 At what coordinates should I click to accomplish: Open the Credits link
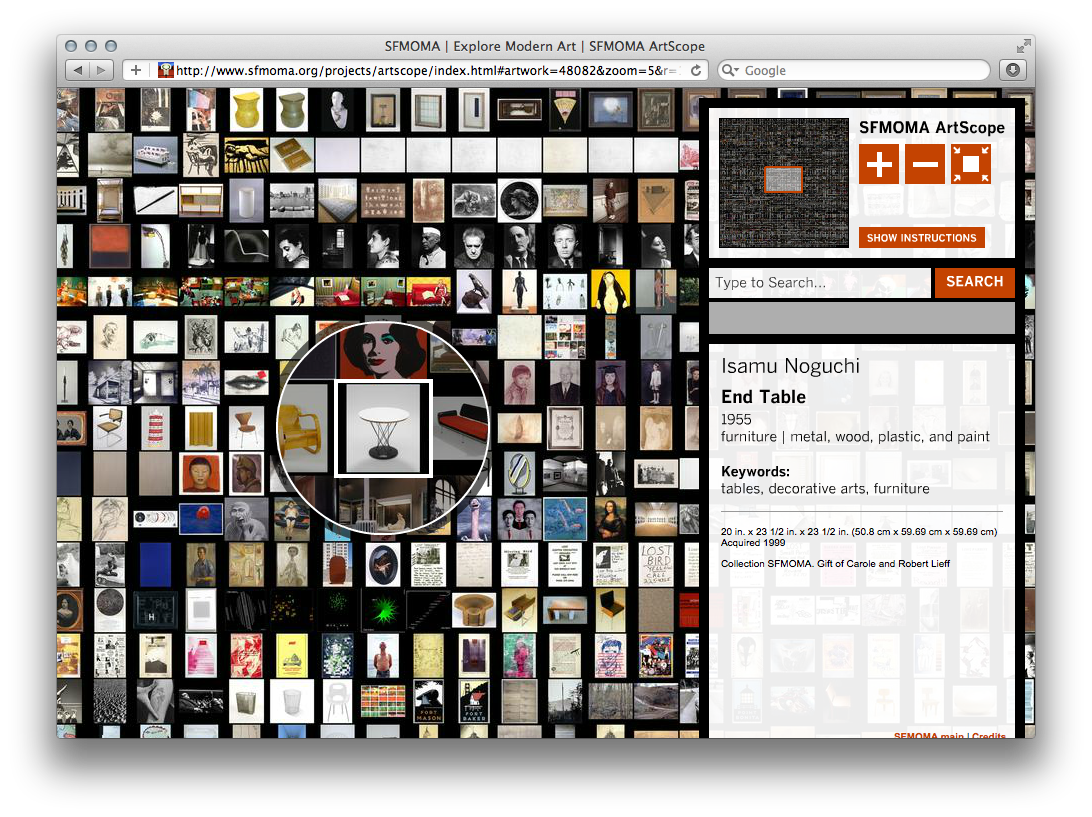pyautogui.click(x=987, y=736)
